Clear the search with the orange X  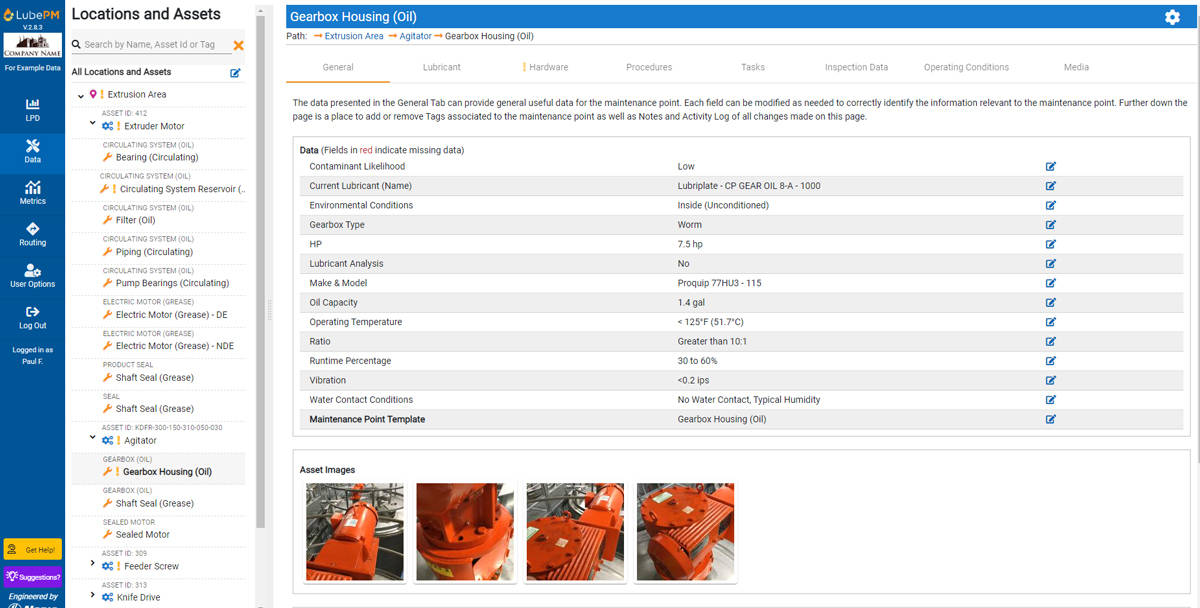(238, 45)
